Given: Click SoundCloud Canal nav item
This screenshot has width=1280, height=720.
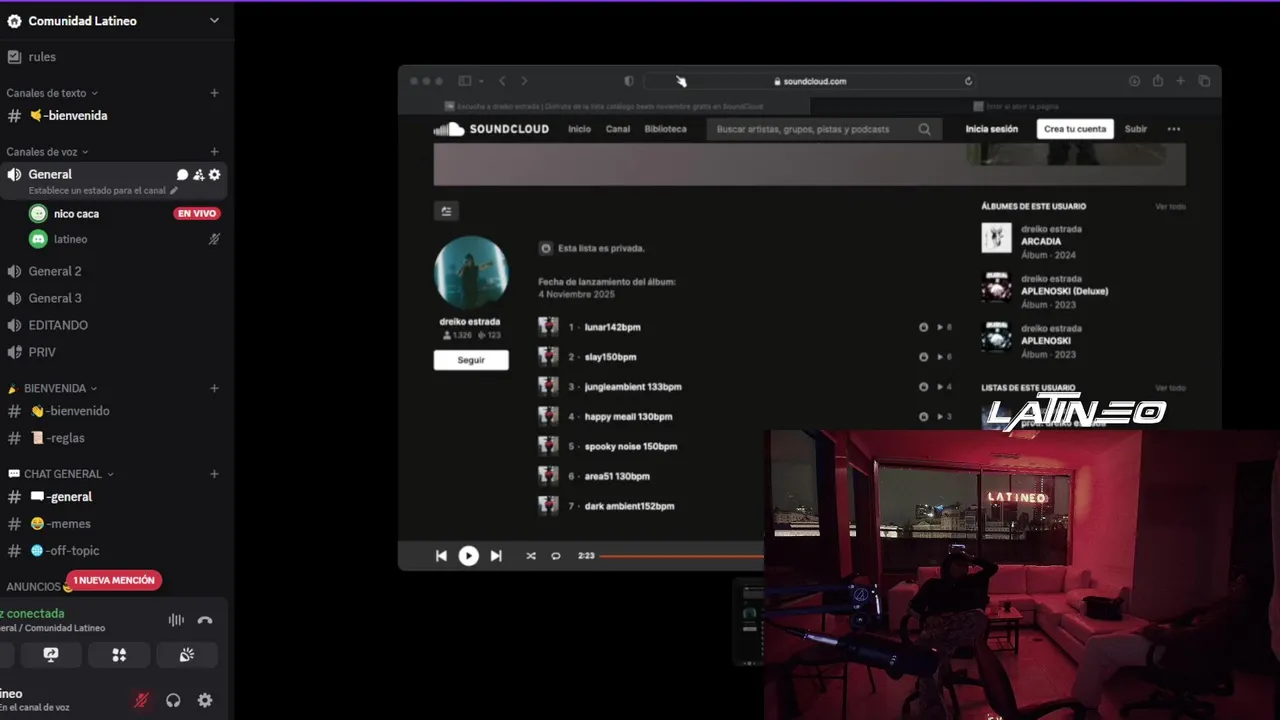Looking at the screenshot, I should [618, 129].
